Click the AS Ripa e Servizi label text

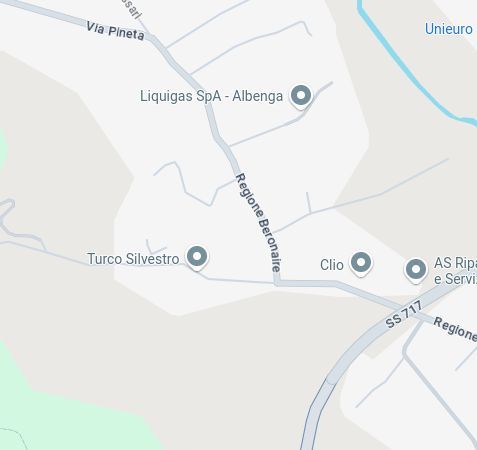click(x=455, y=271)
